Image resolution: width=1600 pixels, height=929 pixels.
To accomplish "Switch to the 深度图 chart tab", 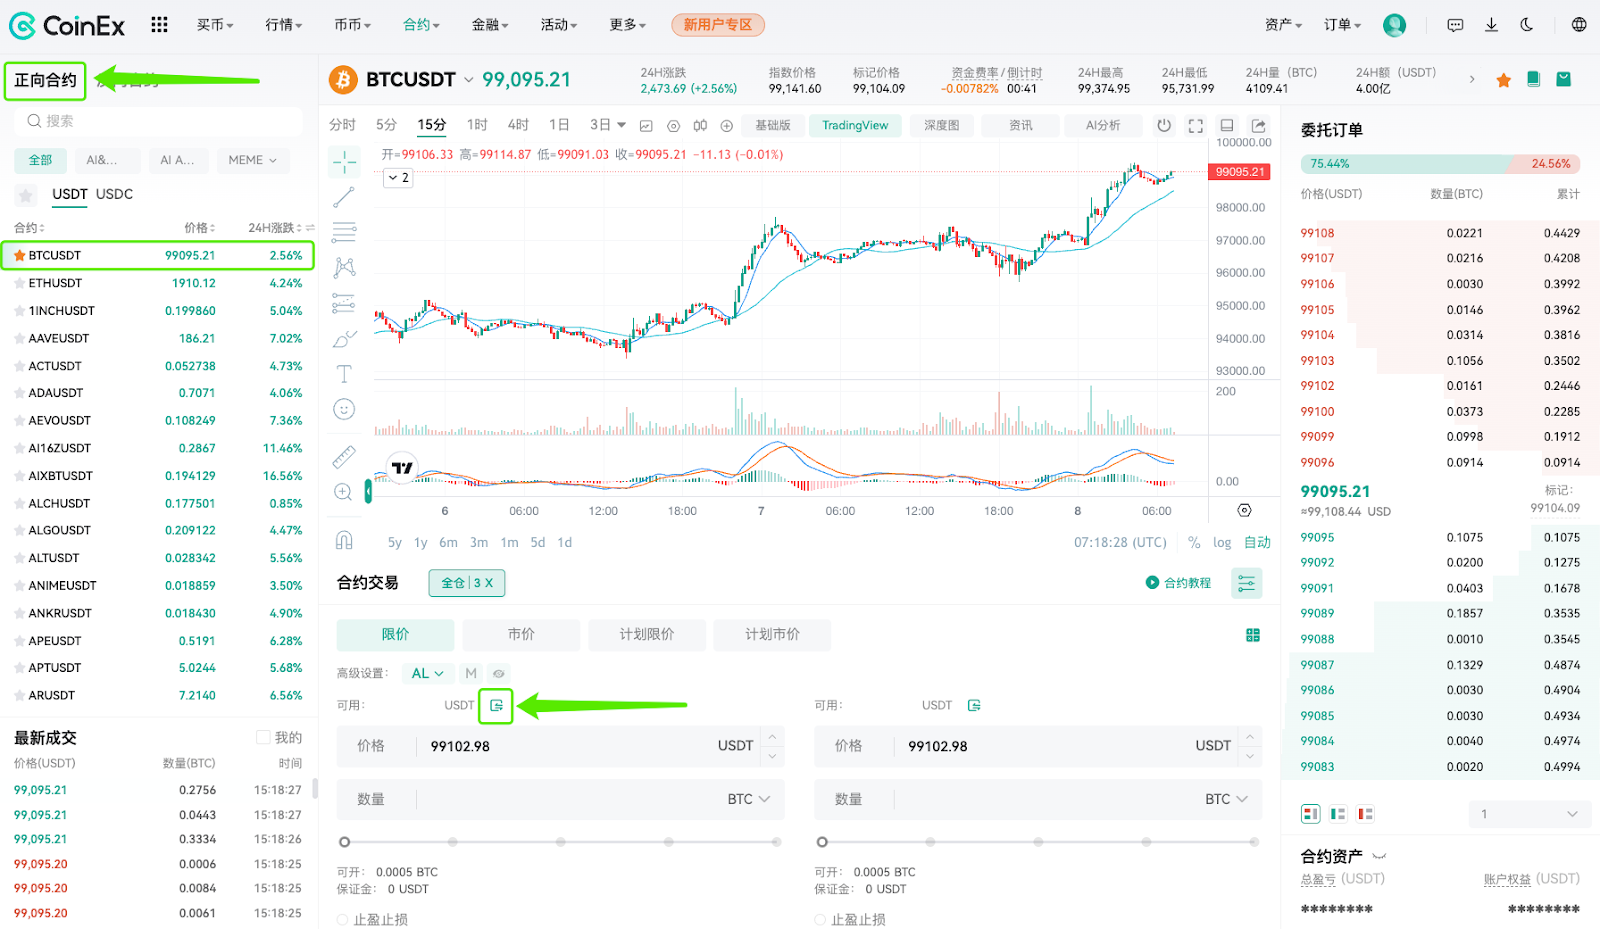I will click(941, 126).
